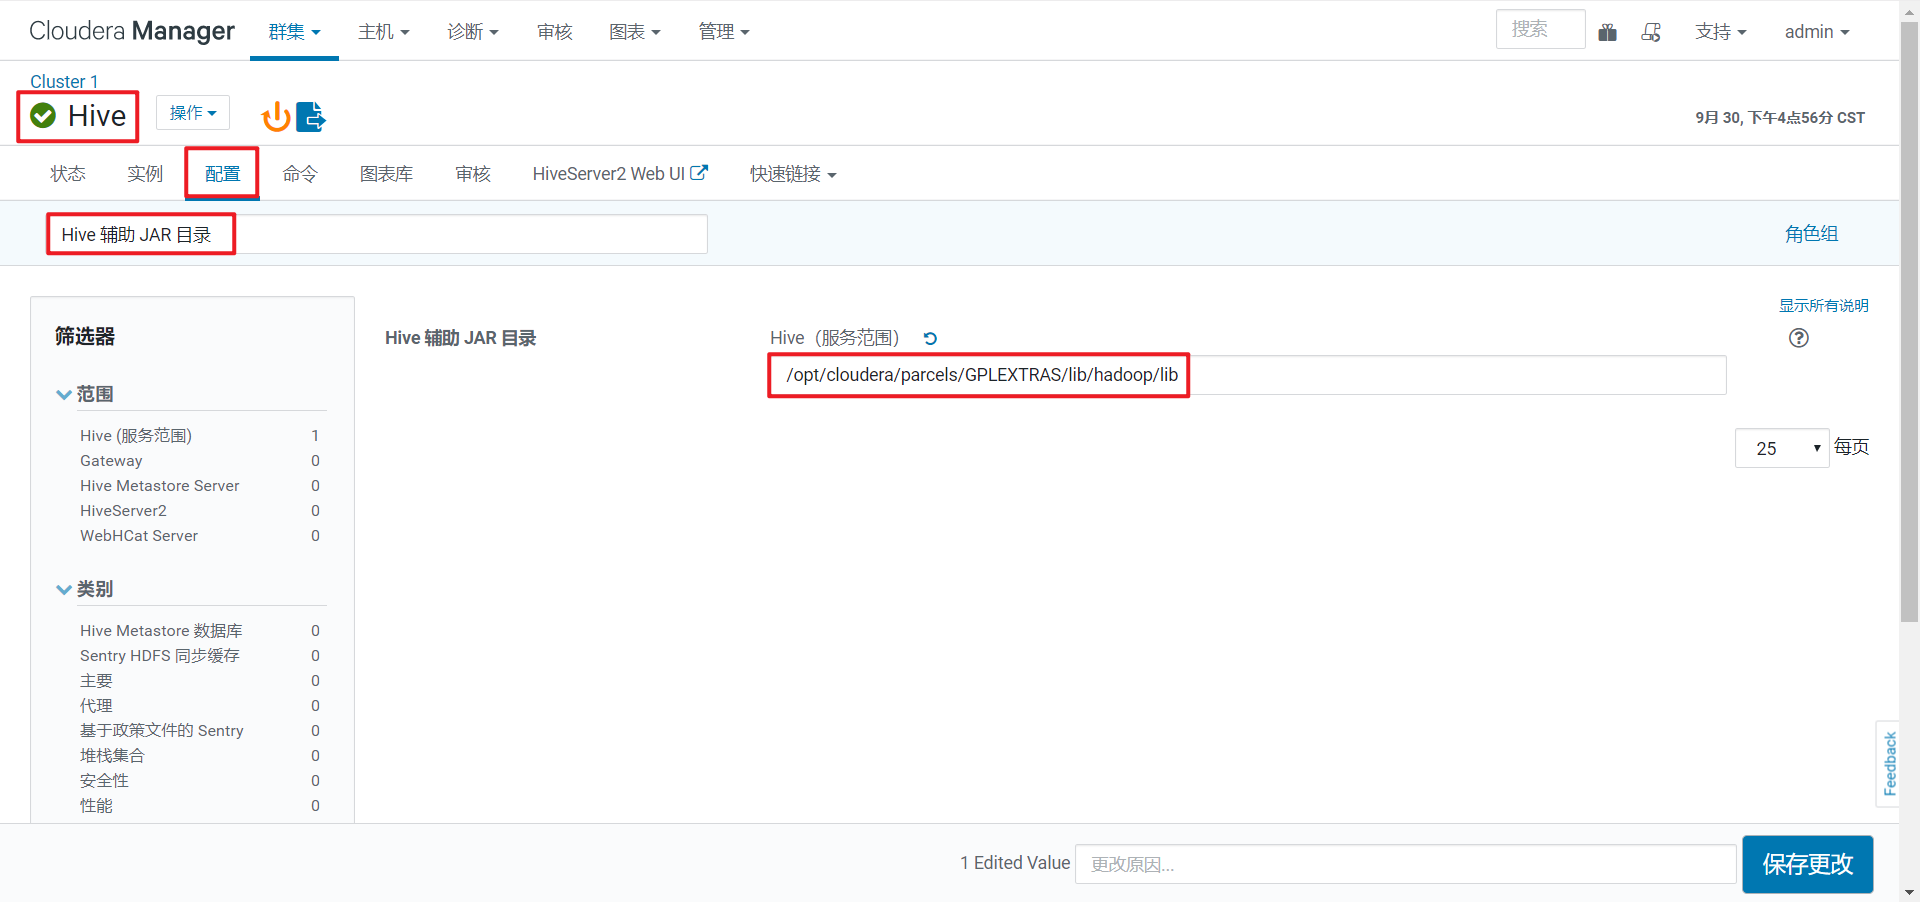The image size is (1920, 902).
Task: Click the Hive service title
Action: [x=97, y=116]
